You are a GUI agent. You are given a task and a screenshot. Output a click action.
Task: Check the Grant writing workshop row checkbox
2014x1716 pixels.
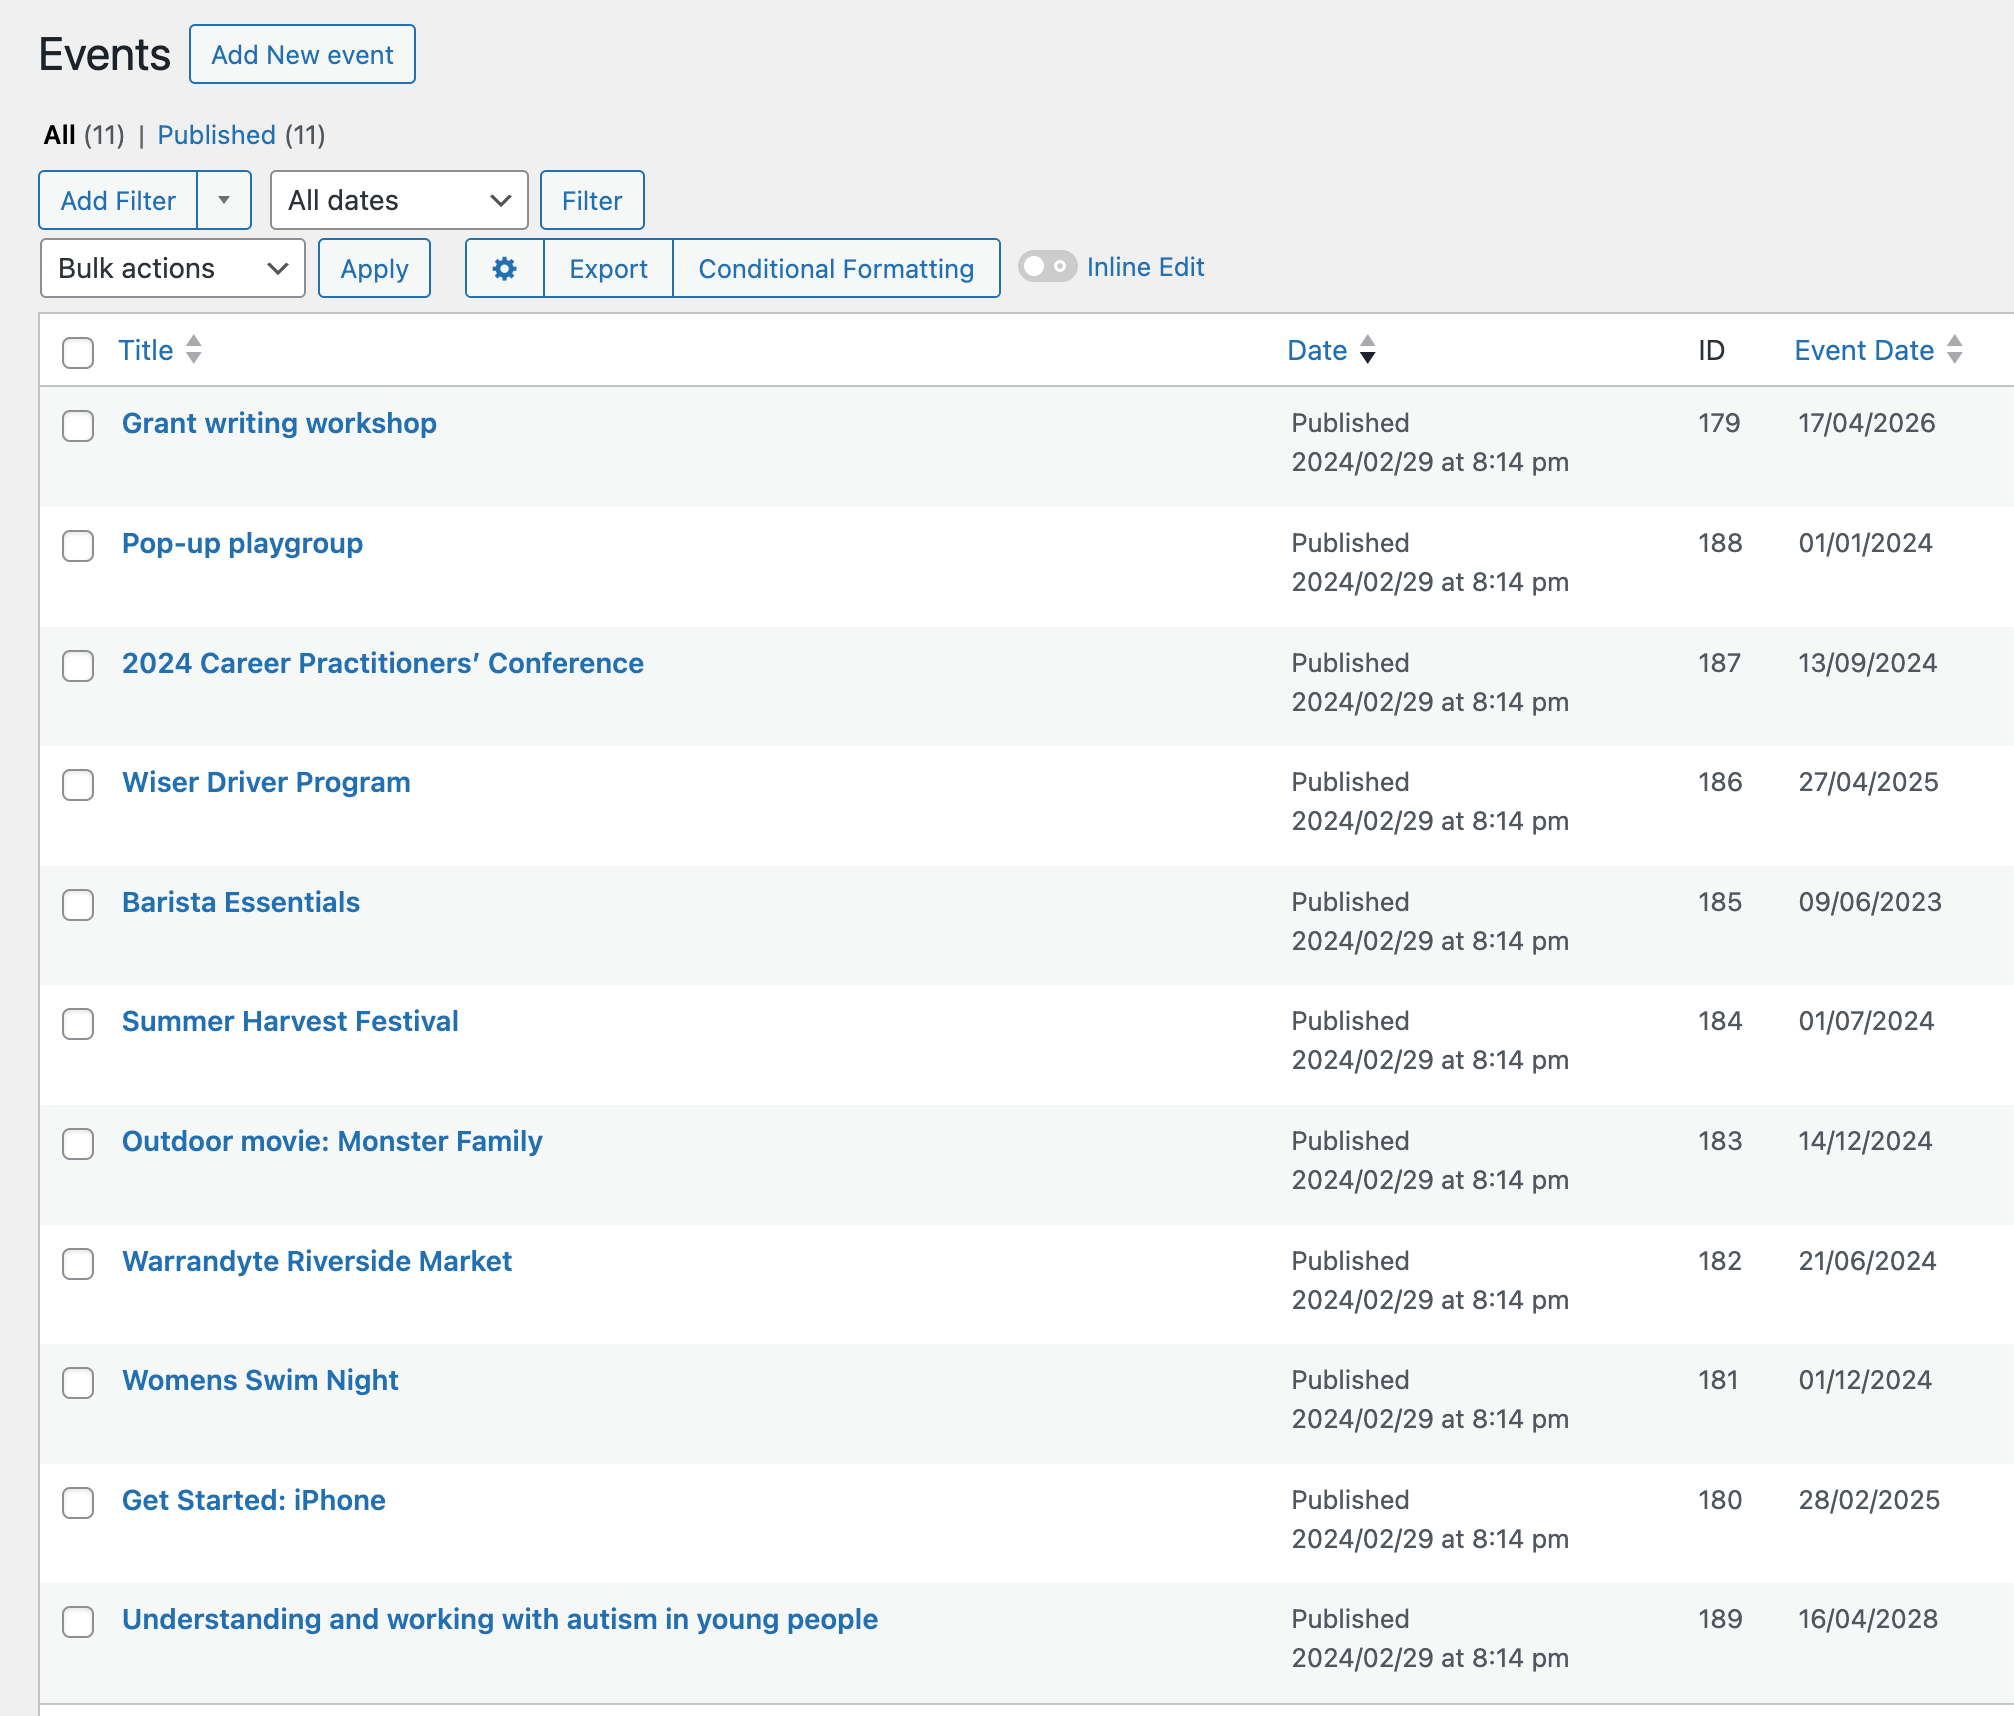click(78, 425)
